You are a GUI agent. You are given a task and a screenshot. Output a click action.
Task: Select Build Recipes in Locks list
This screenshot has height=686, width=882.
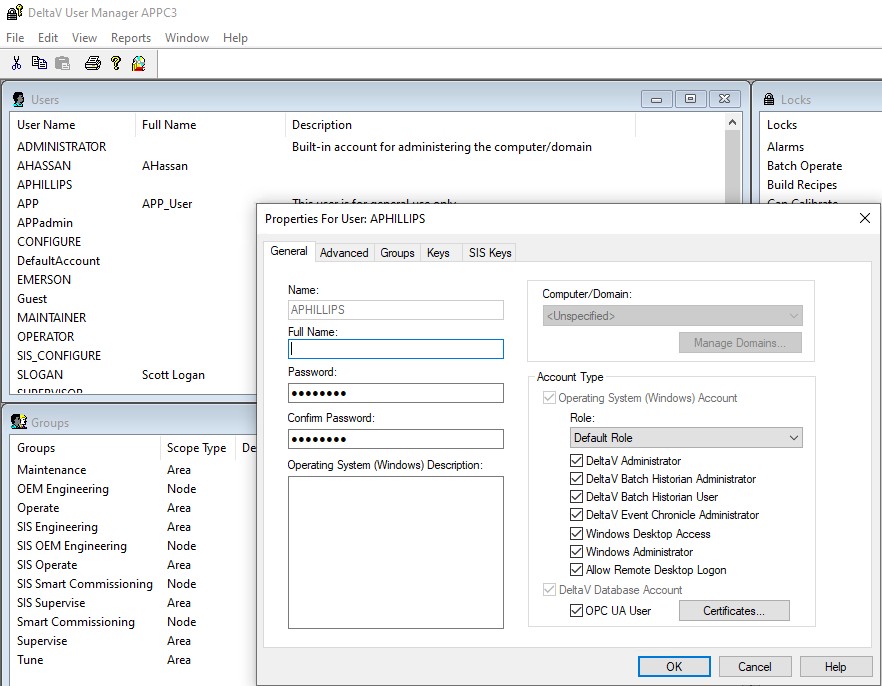(x=802, y=185)
